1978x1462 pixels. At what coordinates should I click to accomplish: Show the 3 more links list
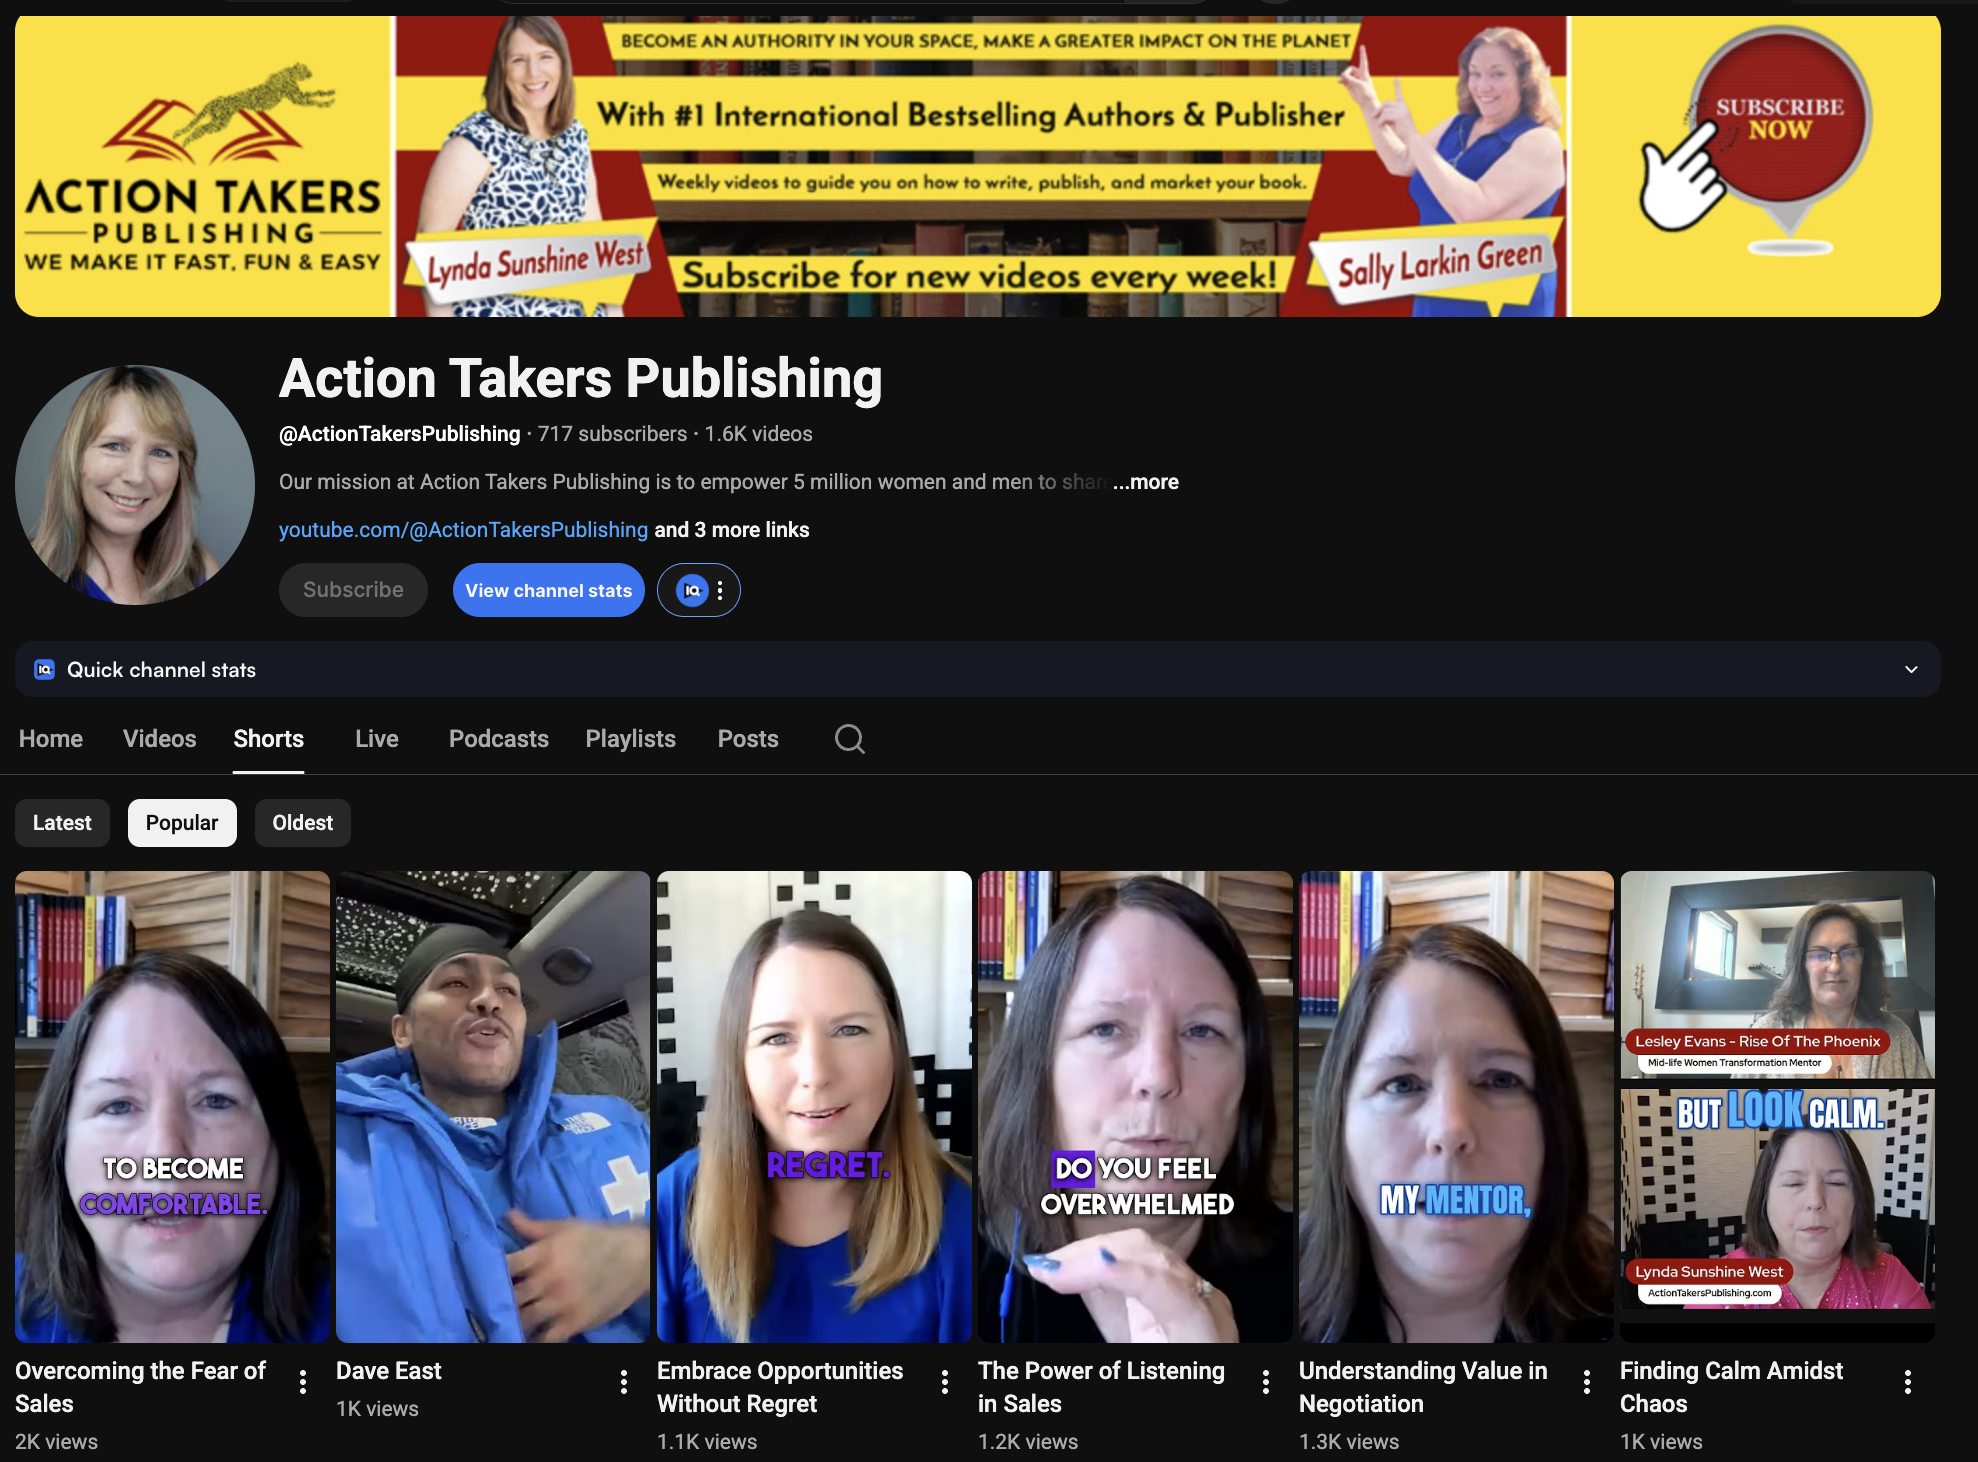pyautogui.click(x=731, y=530)
